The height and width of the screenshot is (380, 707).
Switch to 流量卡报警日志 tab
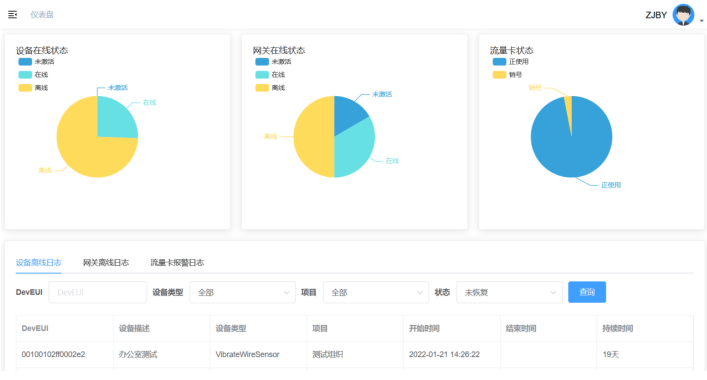(x=177, y=262)
